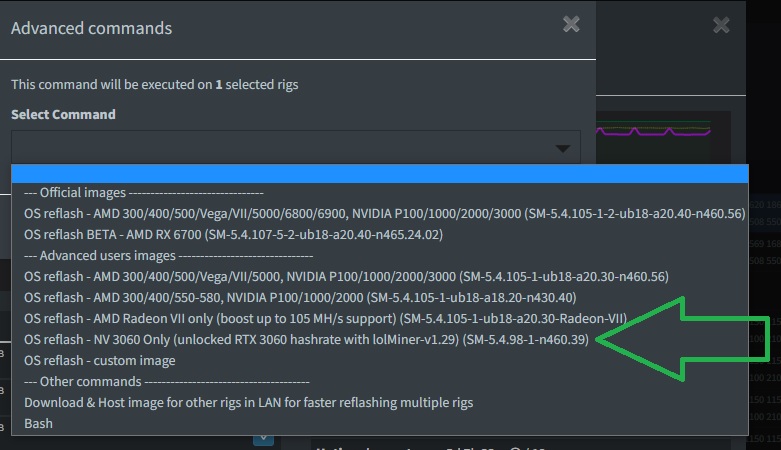Select OS reflash BETA - AMD RX 6700

pyautogui.click(x=380, y=234)
